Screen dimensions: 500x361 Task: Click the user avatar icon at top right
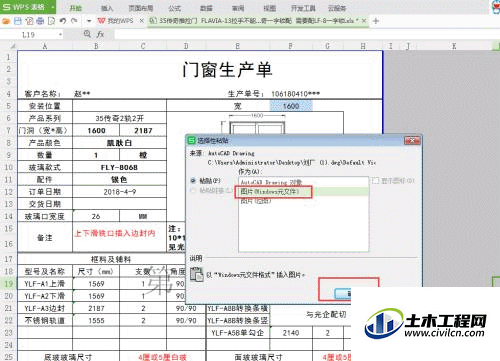[496, 7]
